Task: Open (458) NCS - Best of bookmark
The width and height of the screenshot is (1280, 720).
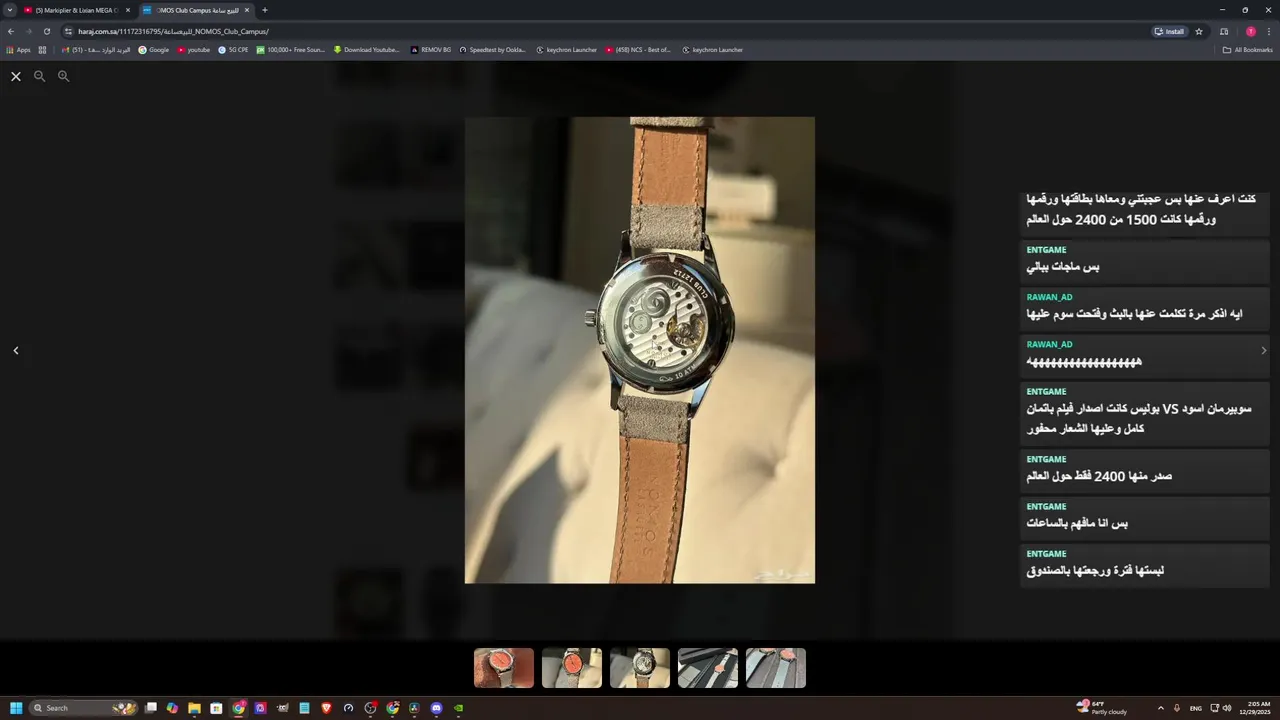Action: pyautogui.click(x=638, y=50)
